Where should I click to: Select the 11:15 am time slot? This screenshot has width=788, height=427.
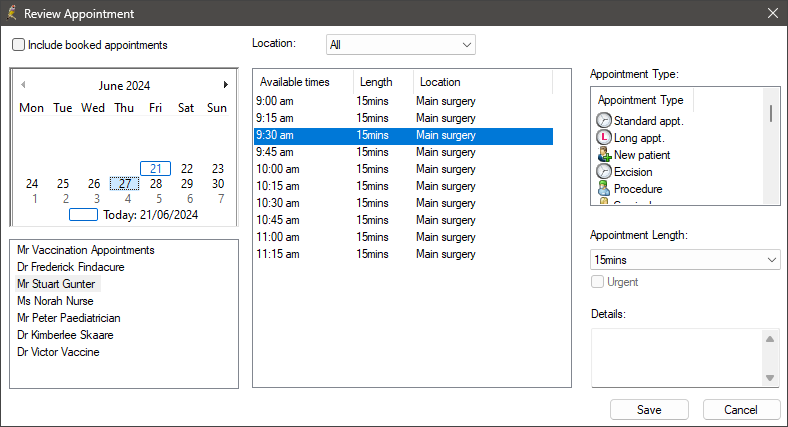[404, 254]
